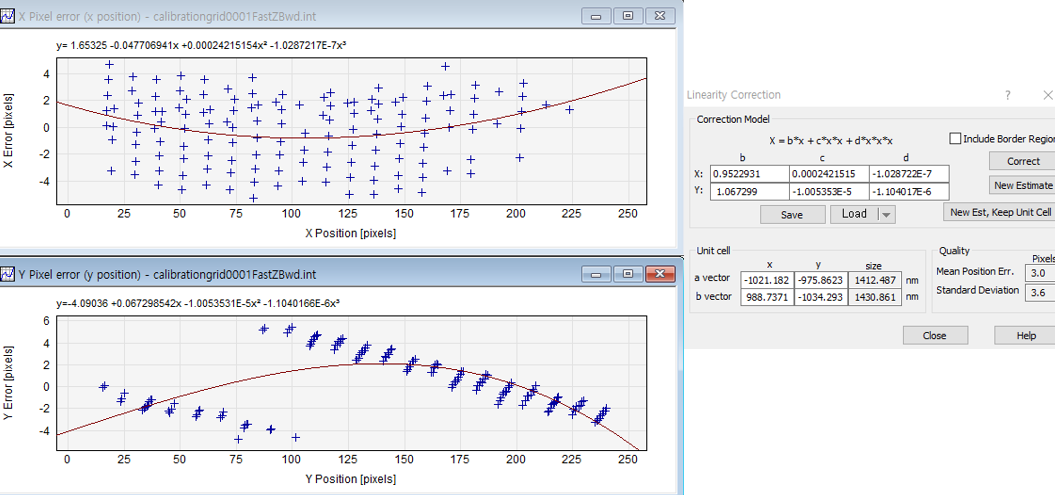Click the X Pixel error window graph icon

[8, 16]
